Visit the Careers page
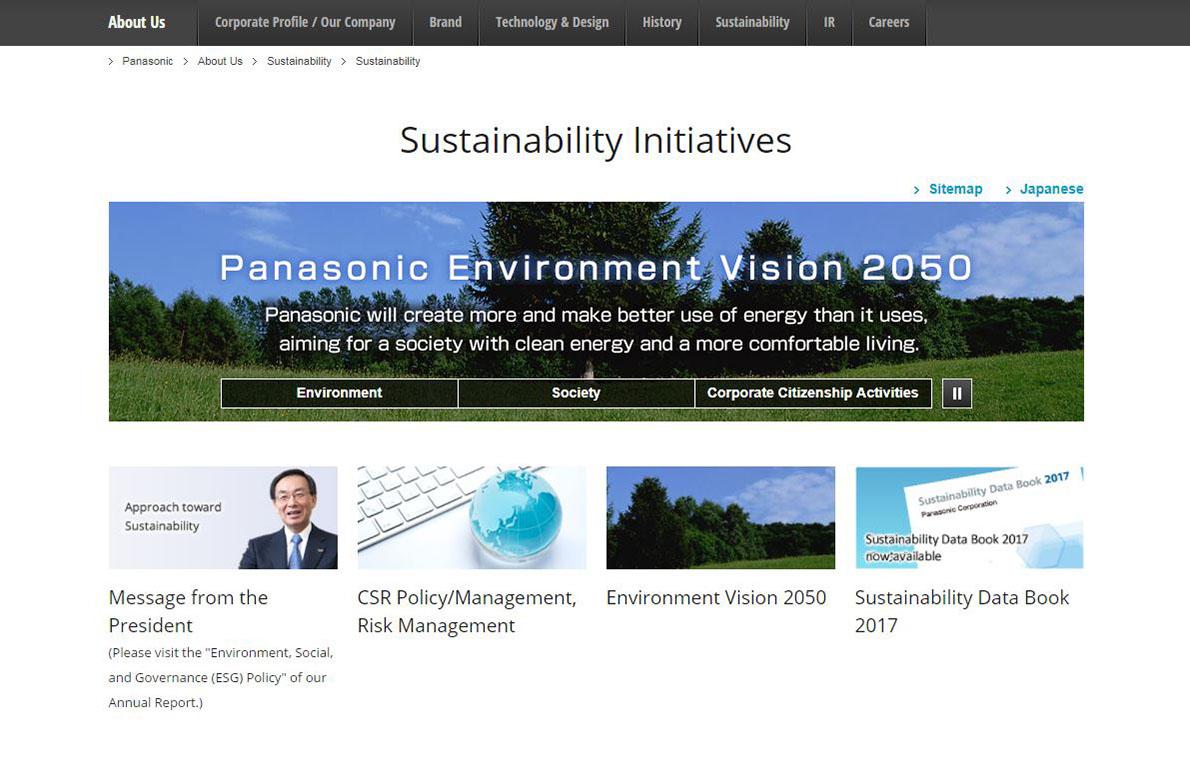The image size is (1190, 784). [x=889, y=22]
